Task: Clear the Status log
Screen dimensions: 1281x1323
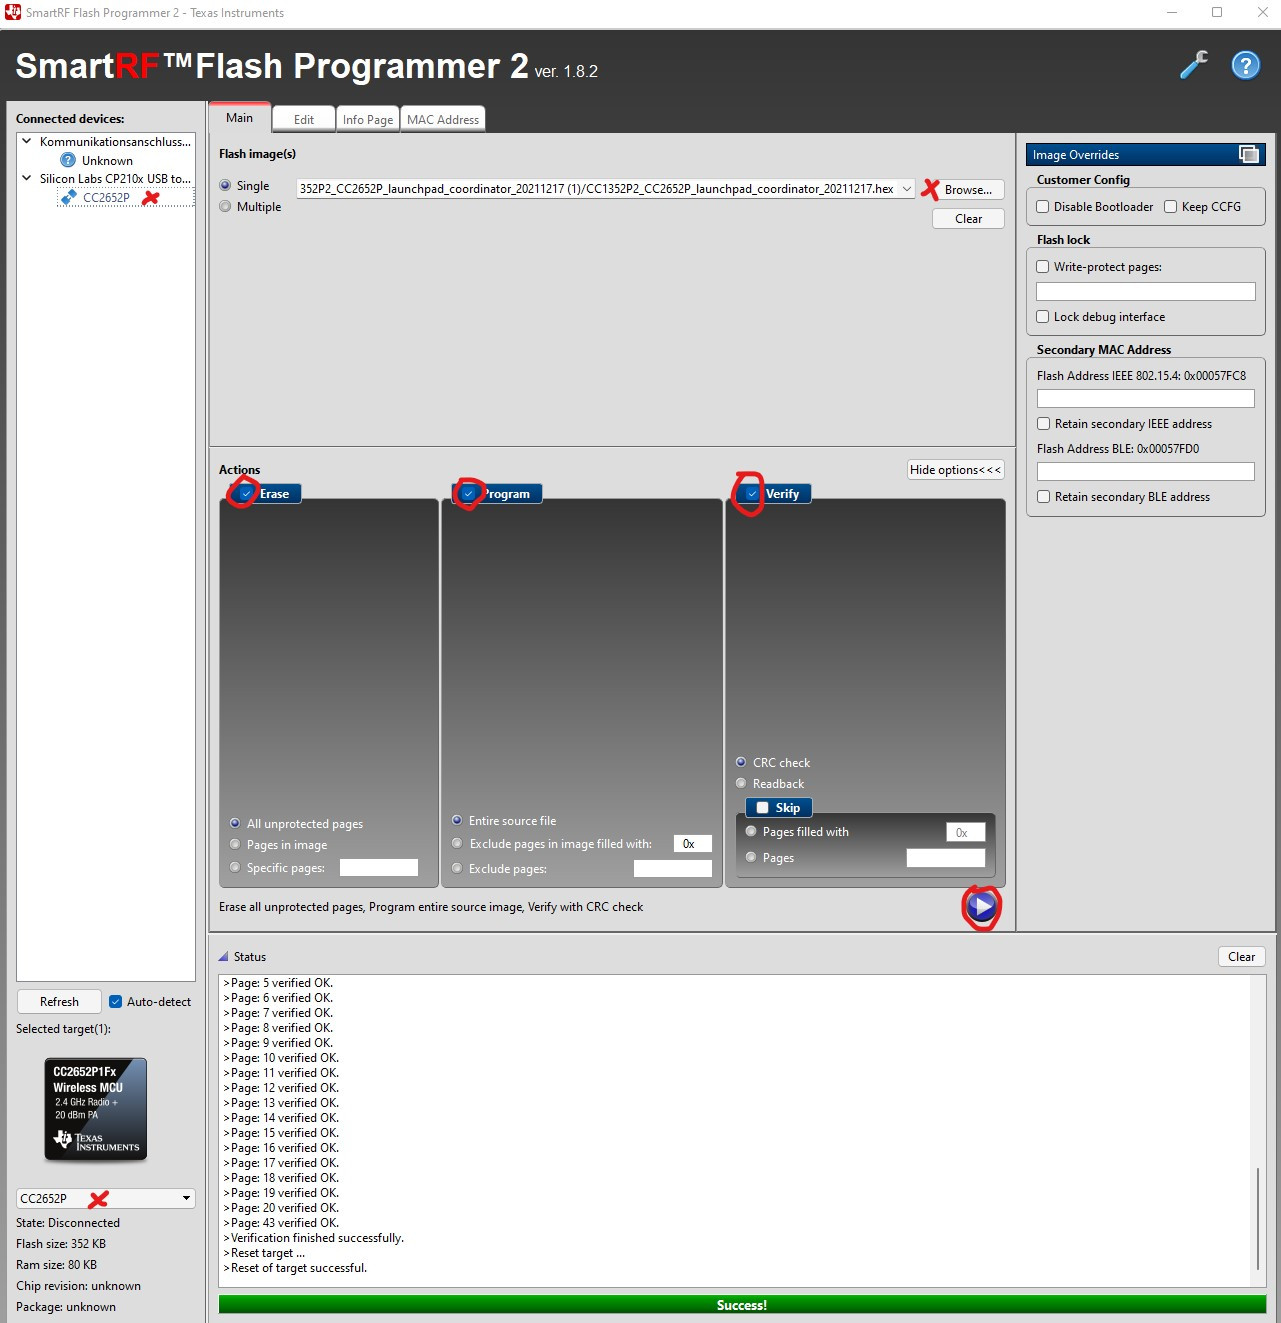Action: coord(1242,957)
